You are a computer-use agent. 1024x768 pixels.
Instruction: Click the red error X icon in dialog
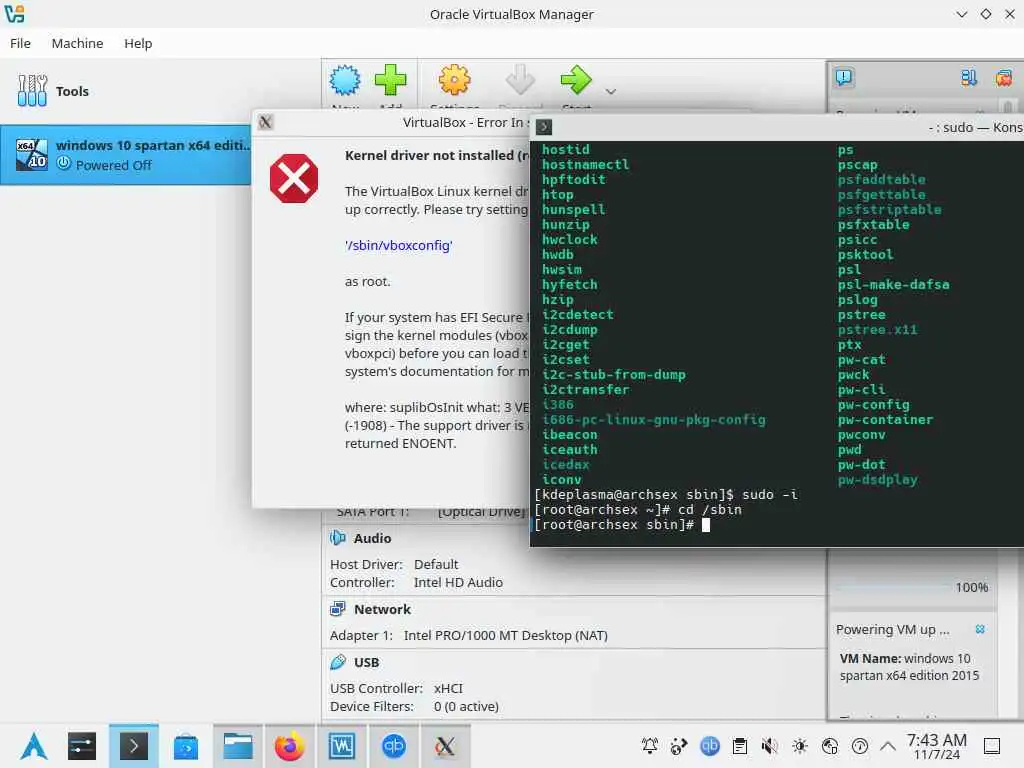pos(294,178)
